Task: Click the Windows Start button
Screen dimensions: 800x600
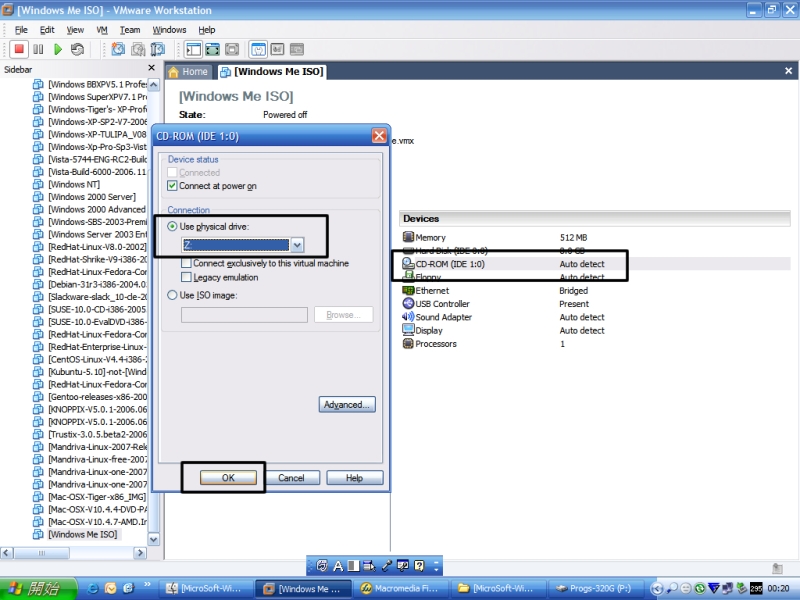Action: coord(38,588)
